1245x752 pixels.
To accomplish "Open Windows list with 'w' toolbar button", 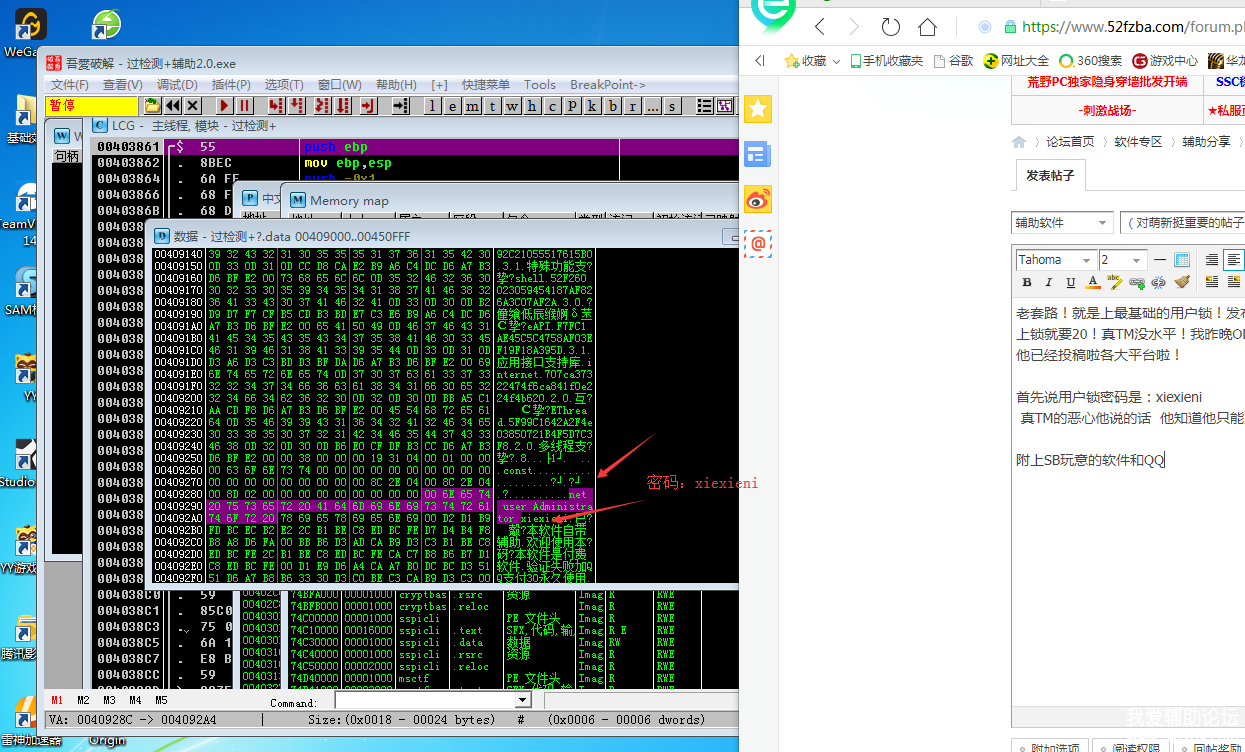I will 512,105.
